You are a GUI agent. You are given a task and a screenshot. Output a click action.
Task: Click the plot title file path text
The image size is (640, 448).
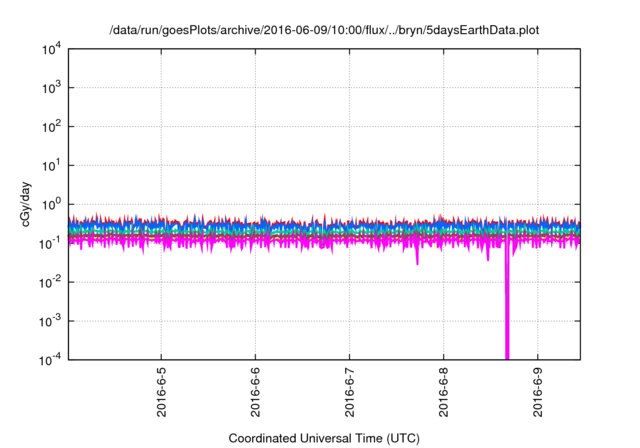coord(324,30)
